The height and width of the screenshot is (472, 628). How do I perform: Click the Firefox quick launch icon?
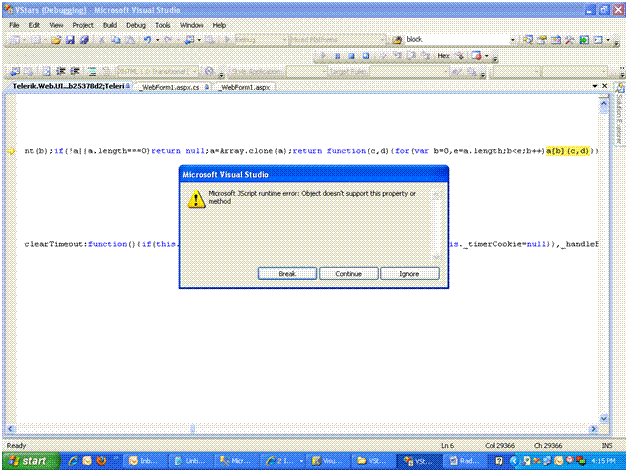pyautogui.click(x=101, y=461)
